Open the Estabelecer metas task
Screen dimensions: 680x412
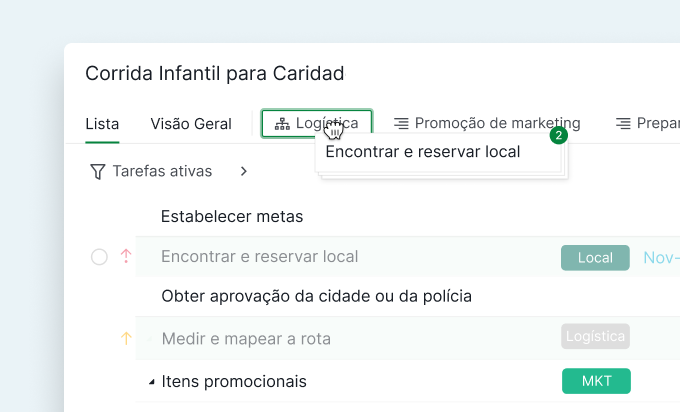tap(232, 216)
